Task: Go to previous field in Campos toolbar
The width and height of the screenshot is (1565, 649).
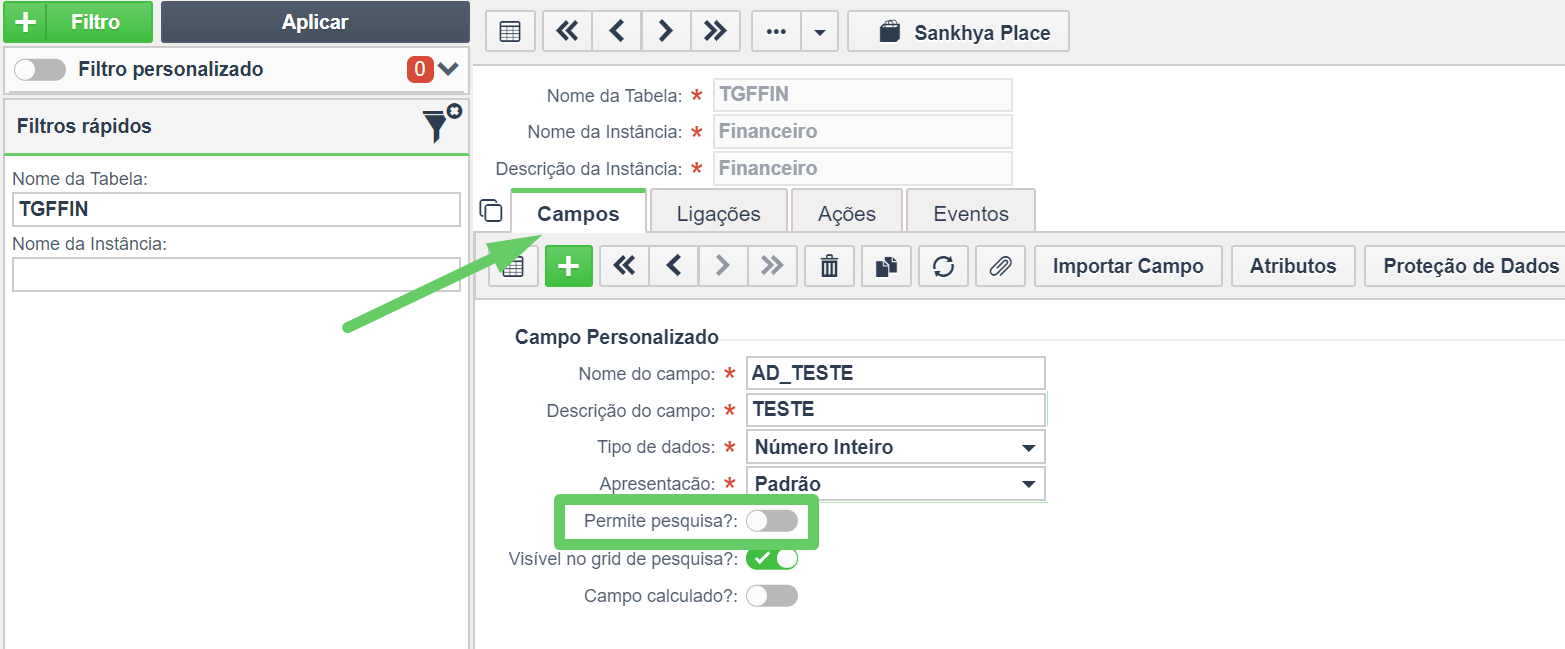Action: 674,266
